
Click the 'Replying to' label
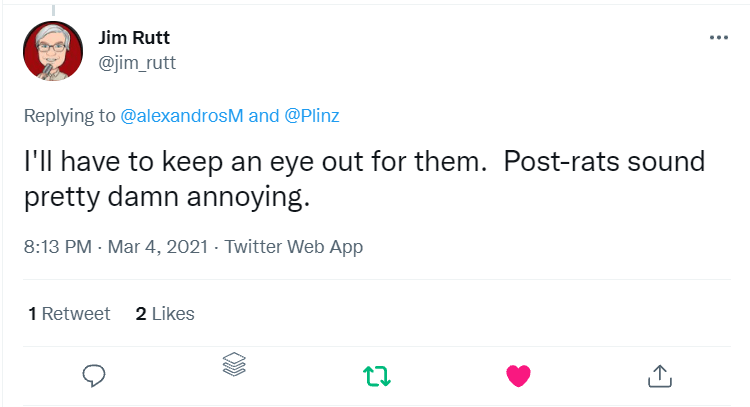70,115
